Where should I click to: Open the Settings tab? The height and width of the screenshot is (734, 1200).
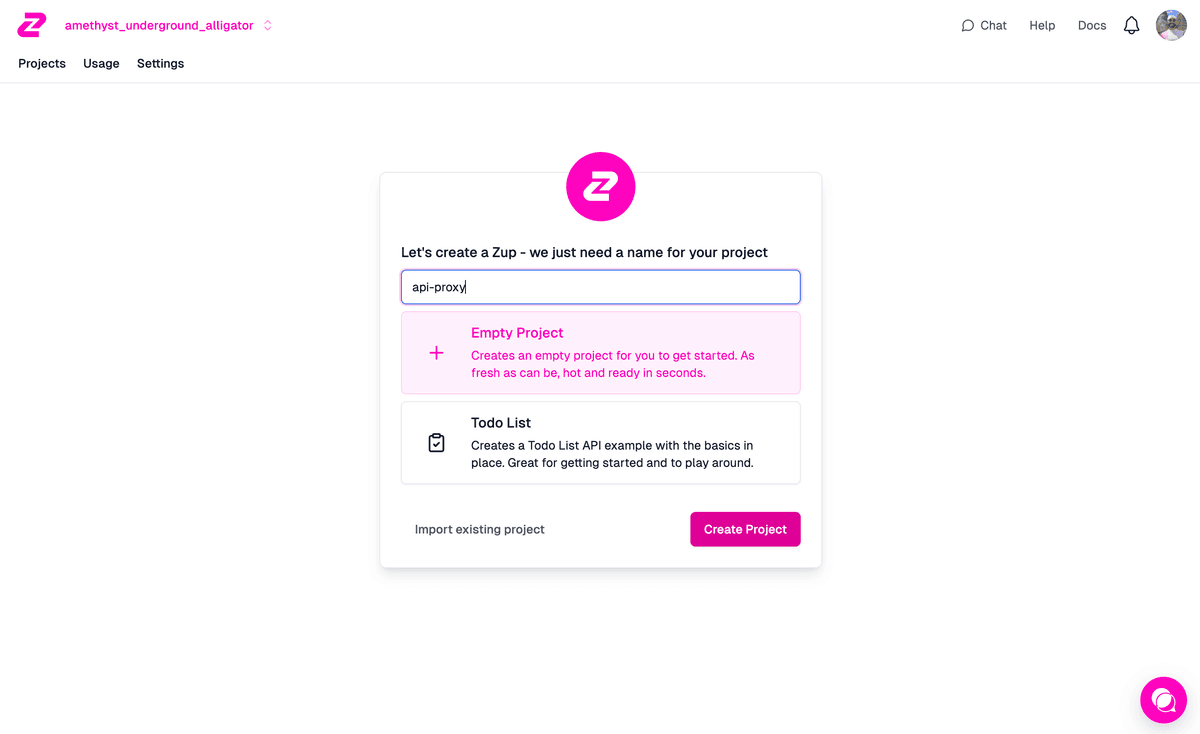coord(160,63)
